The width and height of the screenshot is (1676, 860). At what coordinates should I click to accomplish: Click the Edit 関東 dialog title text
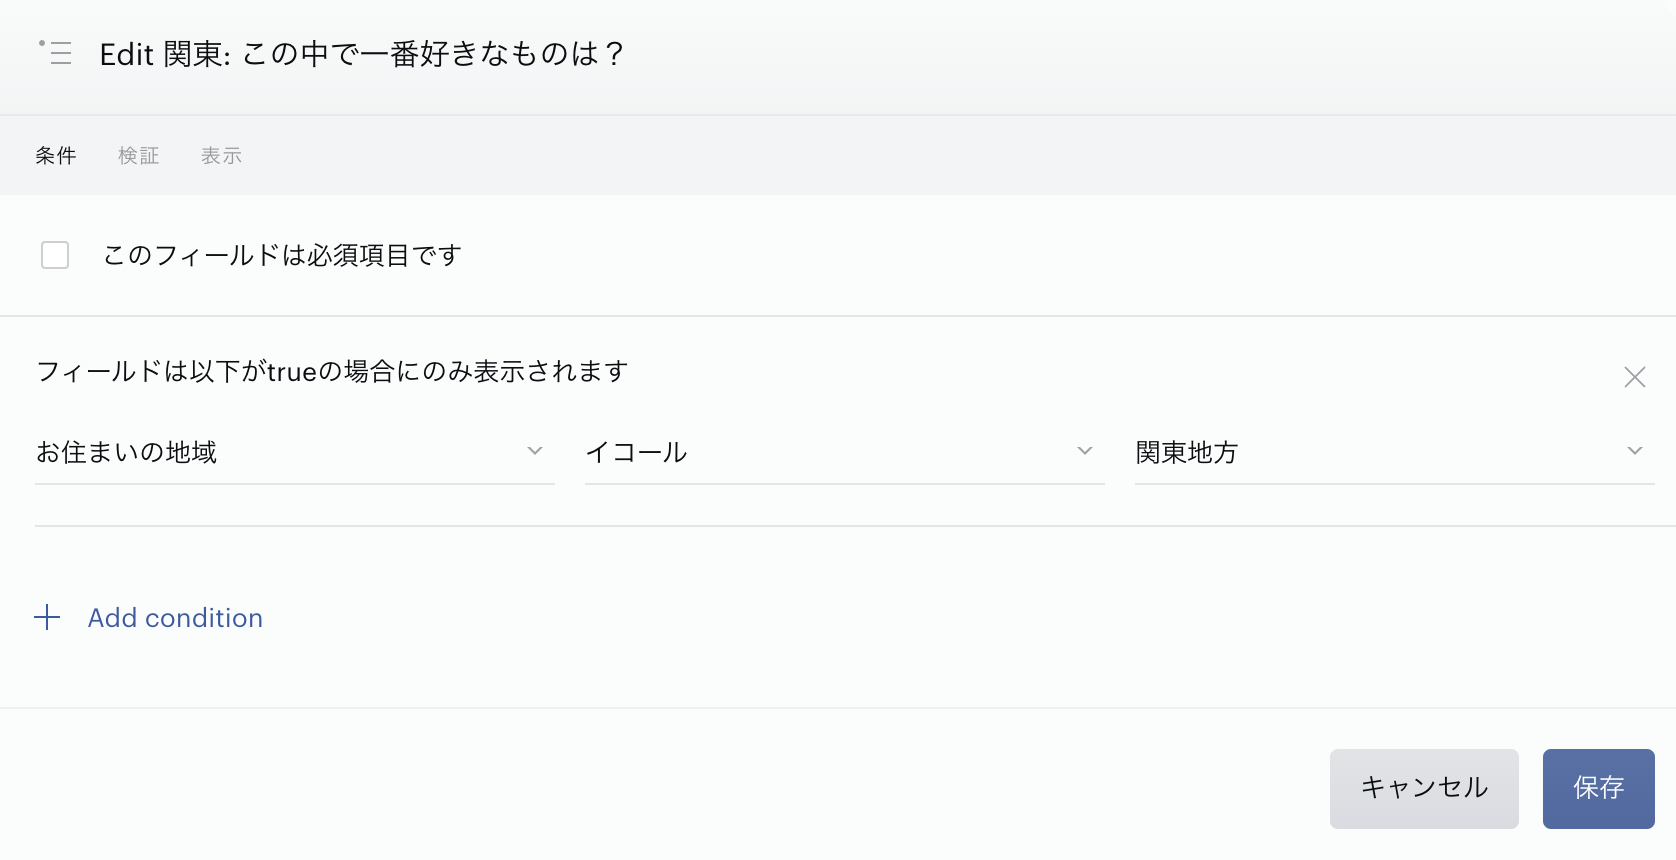point(362,54)
